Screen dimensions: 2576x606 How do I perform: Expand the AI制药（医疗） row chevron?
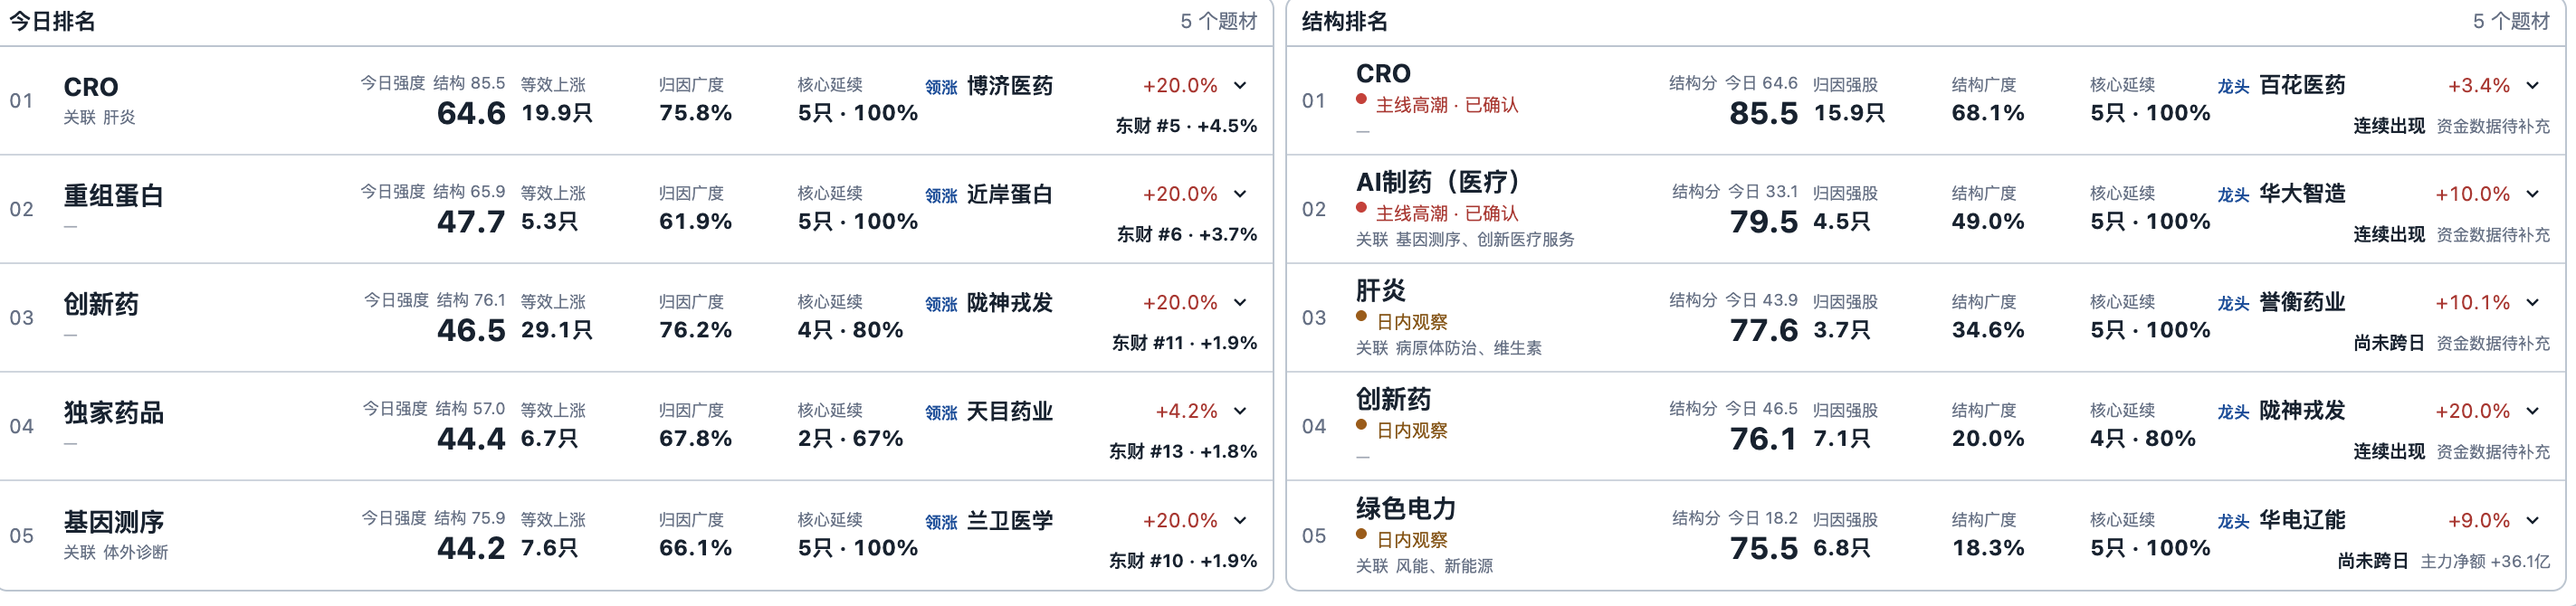click(2533, 194)
